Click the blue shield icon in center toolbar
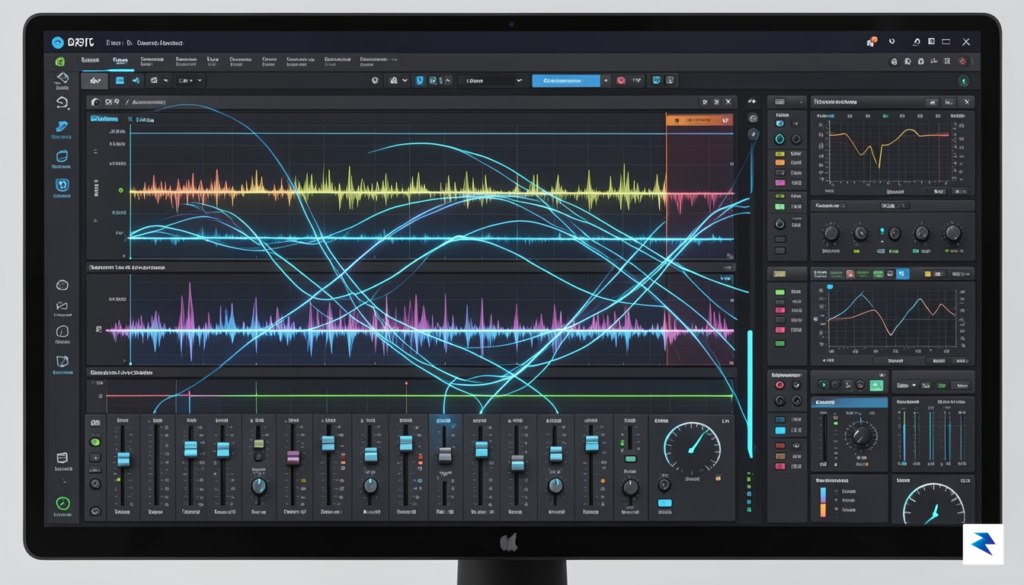The height and width of the screenshot is (585, 1024). coord(419,80)
